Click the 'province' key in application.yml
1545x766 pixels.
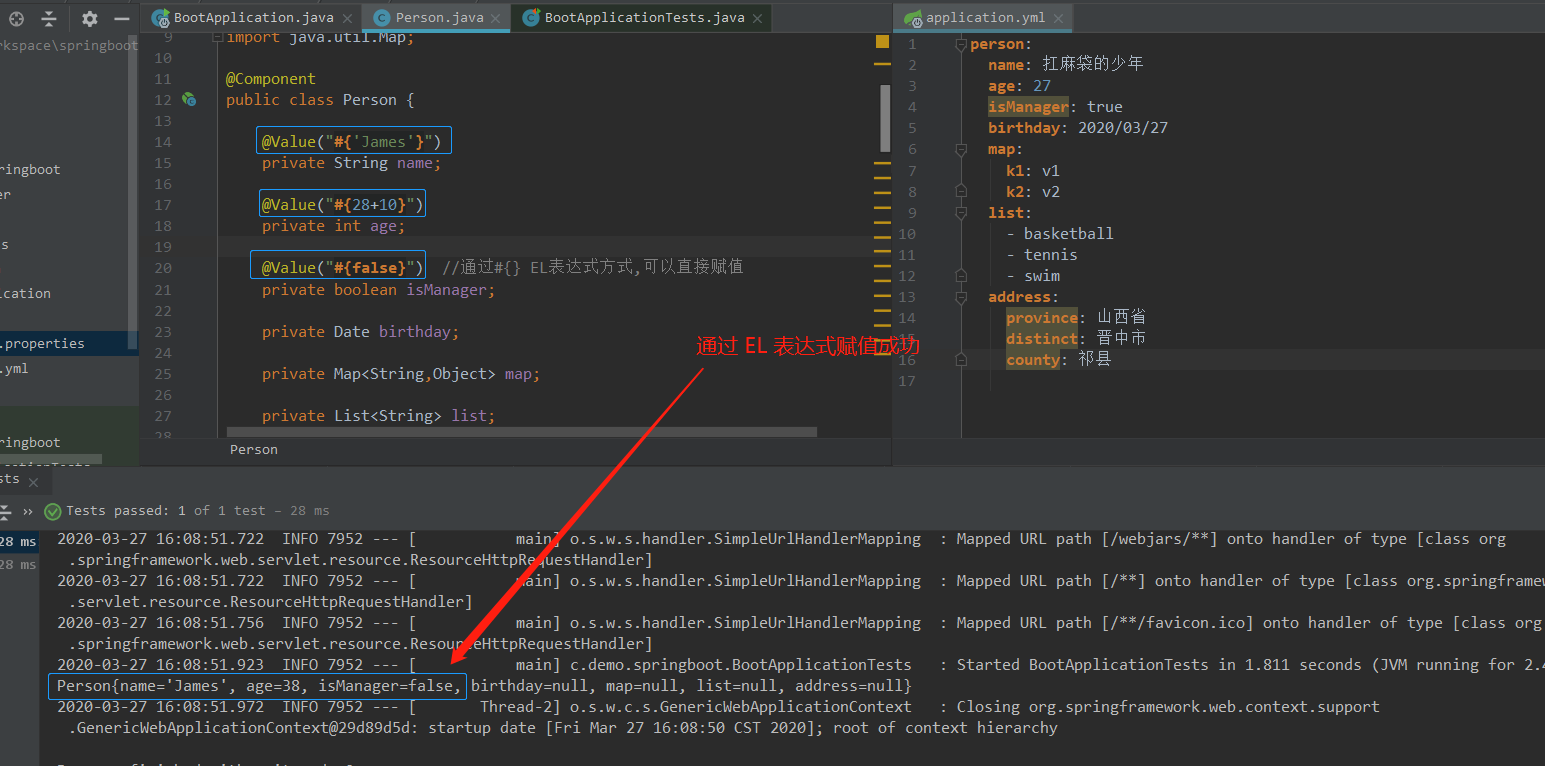pyautogui.click(x=1042, y=317)
